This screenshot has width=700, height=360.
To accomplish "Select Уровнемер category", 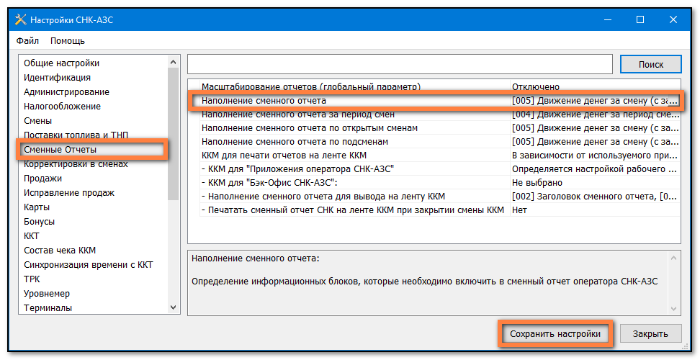I will [x=46, y=293].
